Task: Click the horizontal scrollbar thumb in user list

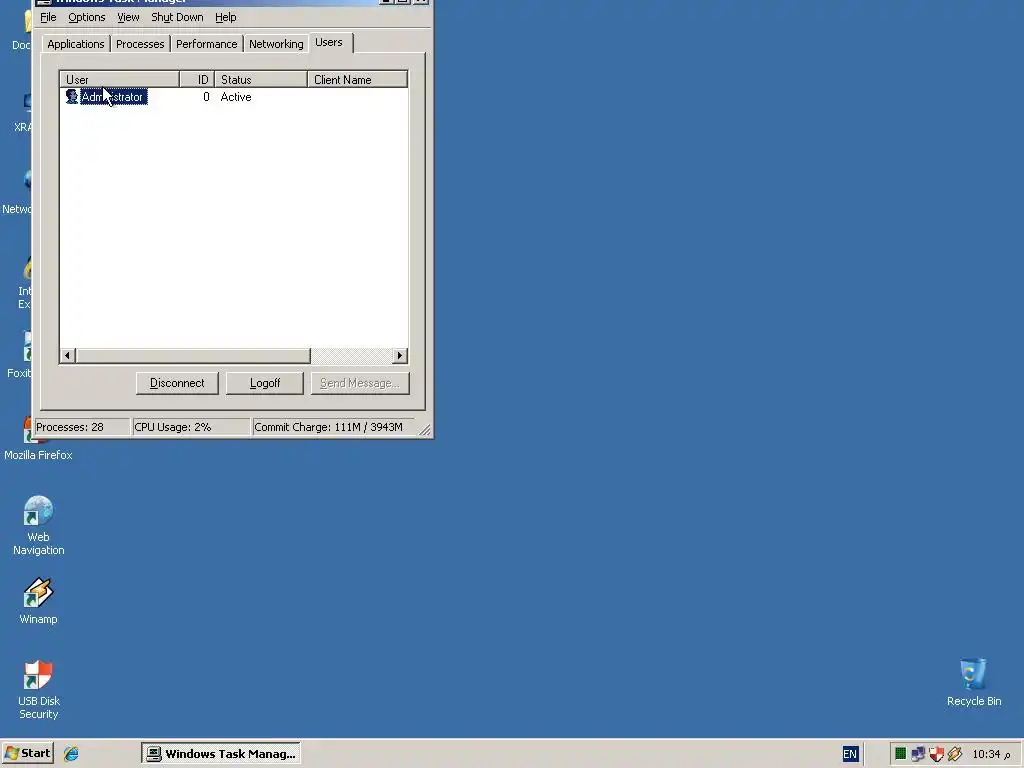Action: click(x=193, y=356)
